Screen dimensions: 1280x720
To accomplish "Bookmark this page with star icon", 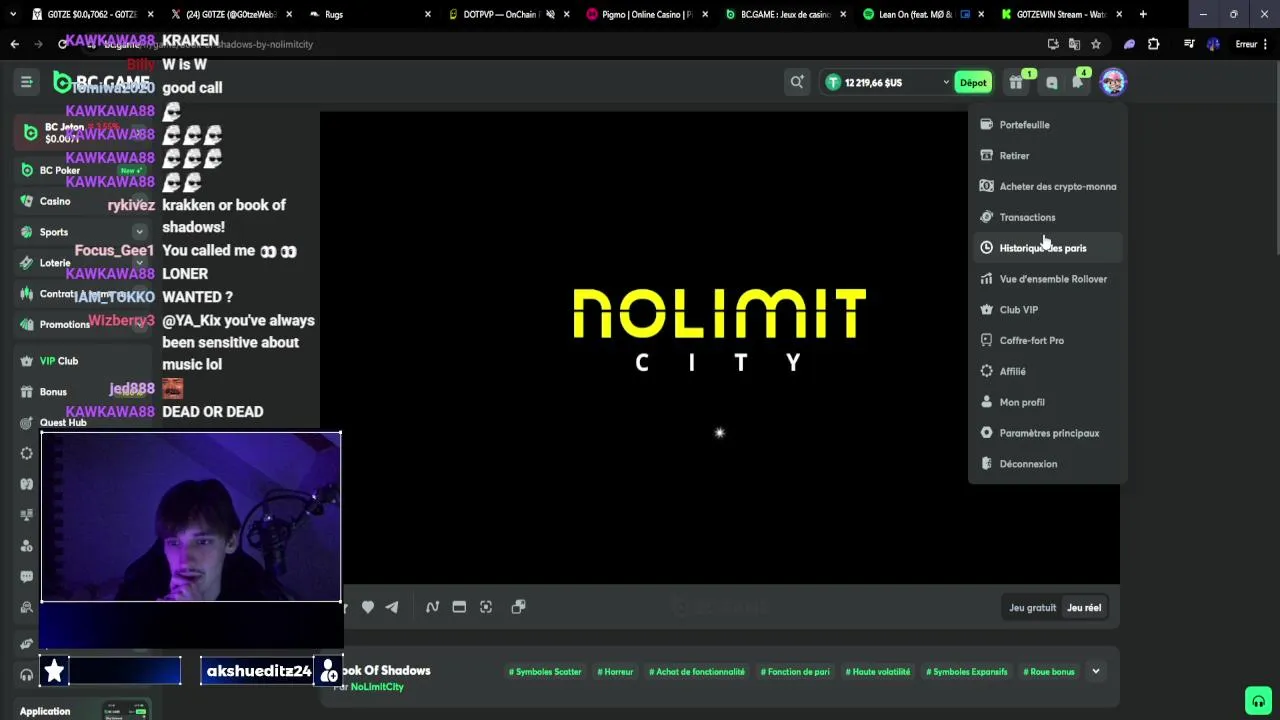I will (1096, 44).
